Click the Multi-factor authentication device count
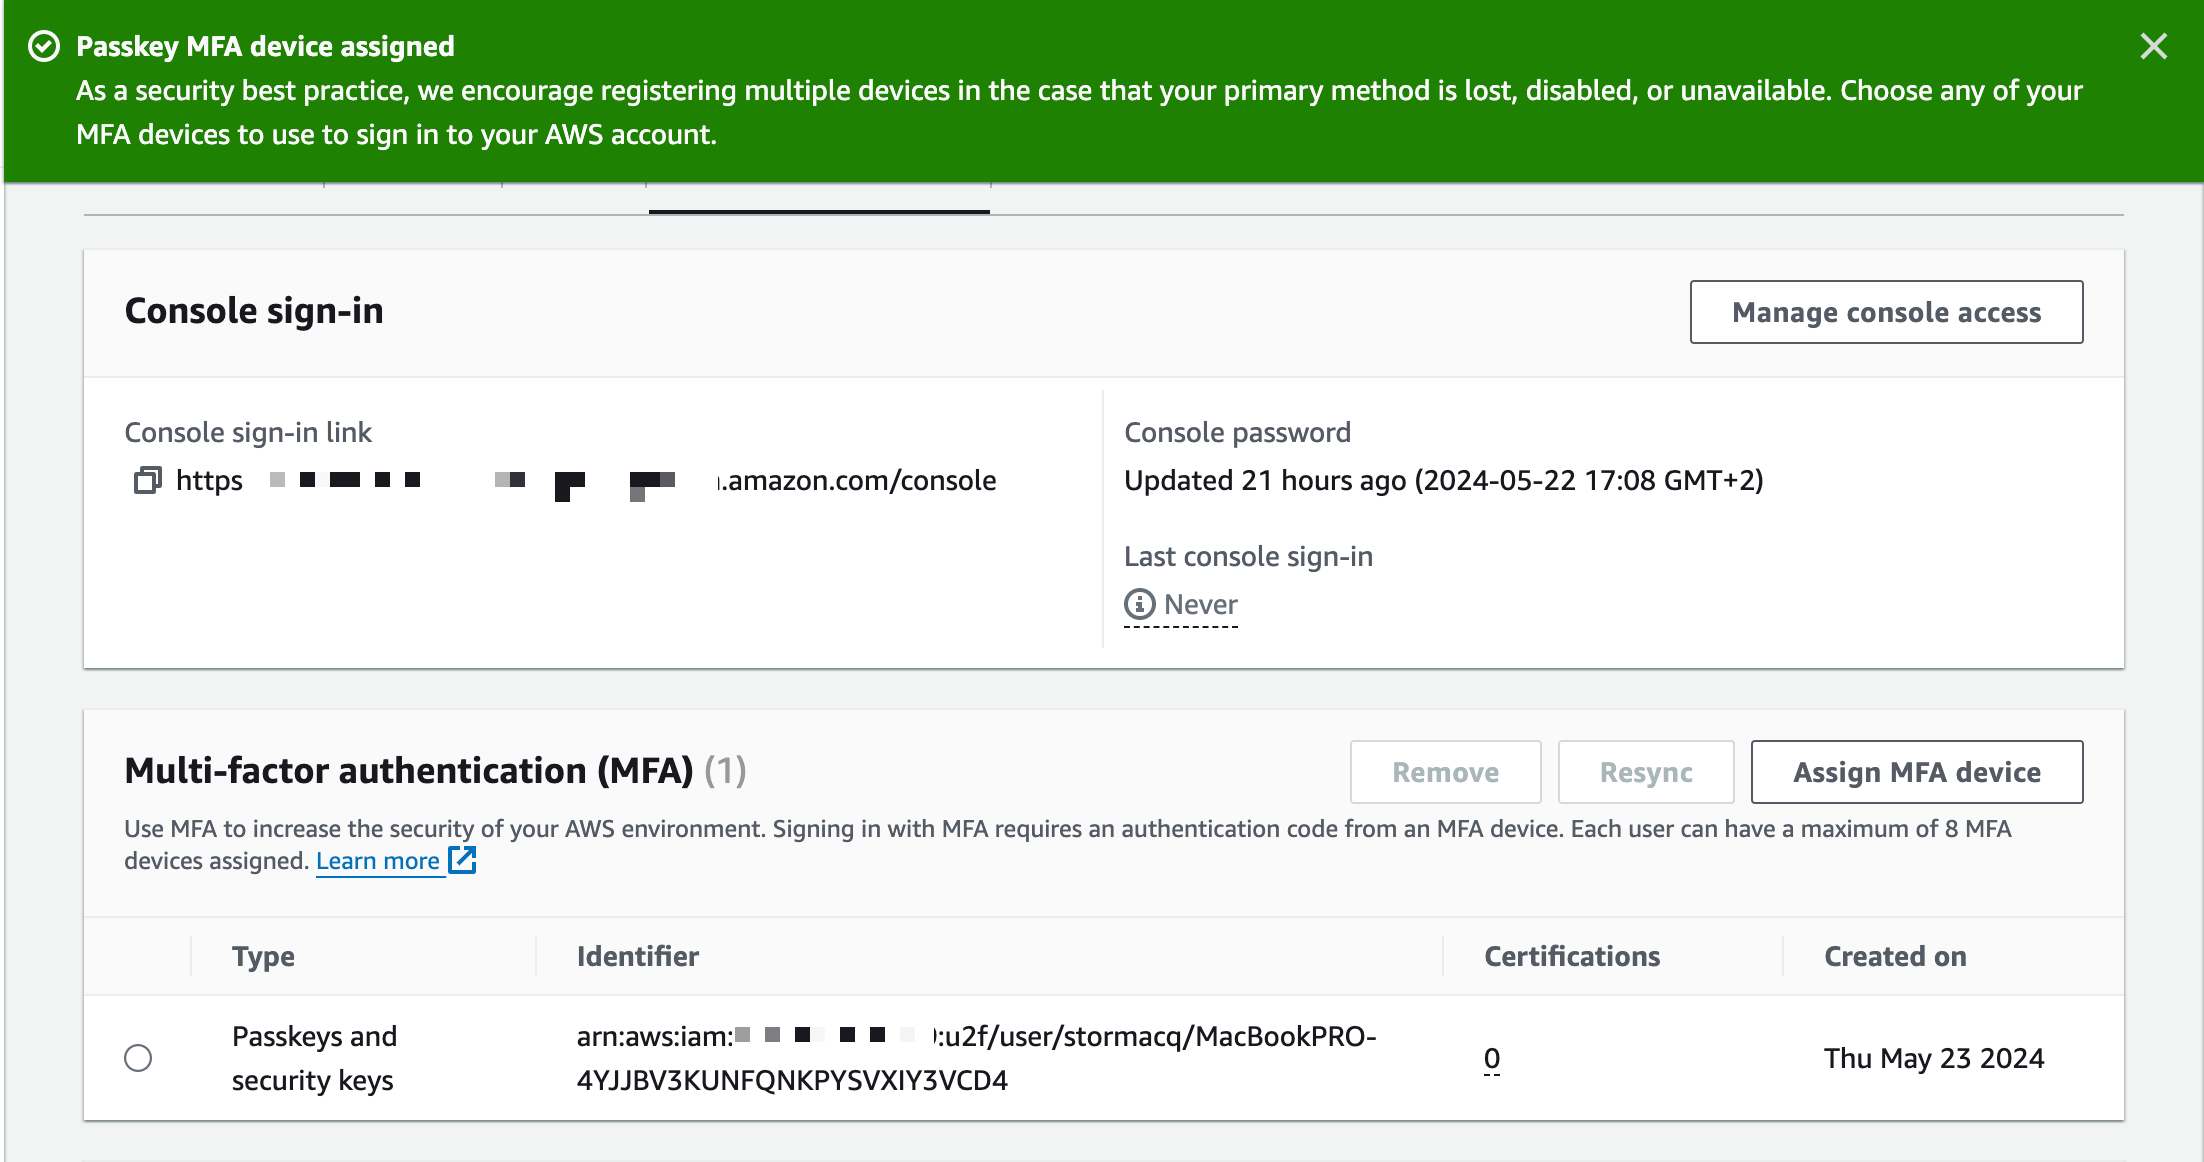Screen dimensions: 2204x1162 tap(726, 770)
